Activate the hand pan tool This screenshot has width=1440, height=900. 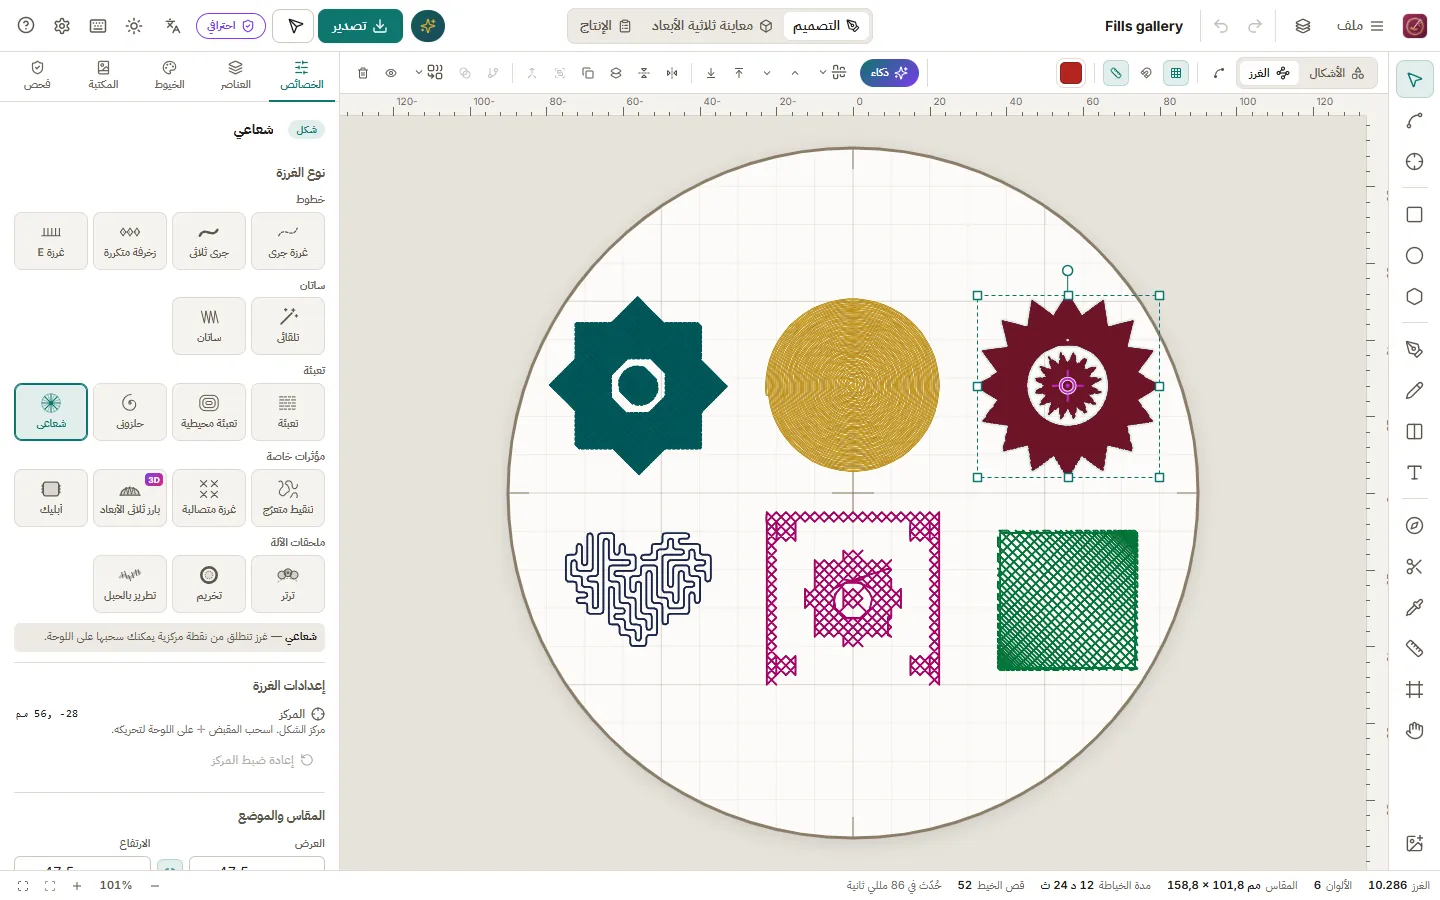click(x=1414, y=731)
